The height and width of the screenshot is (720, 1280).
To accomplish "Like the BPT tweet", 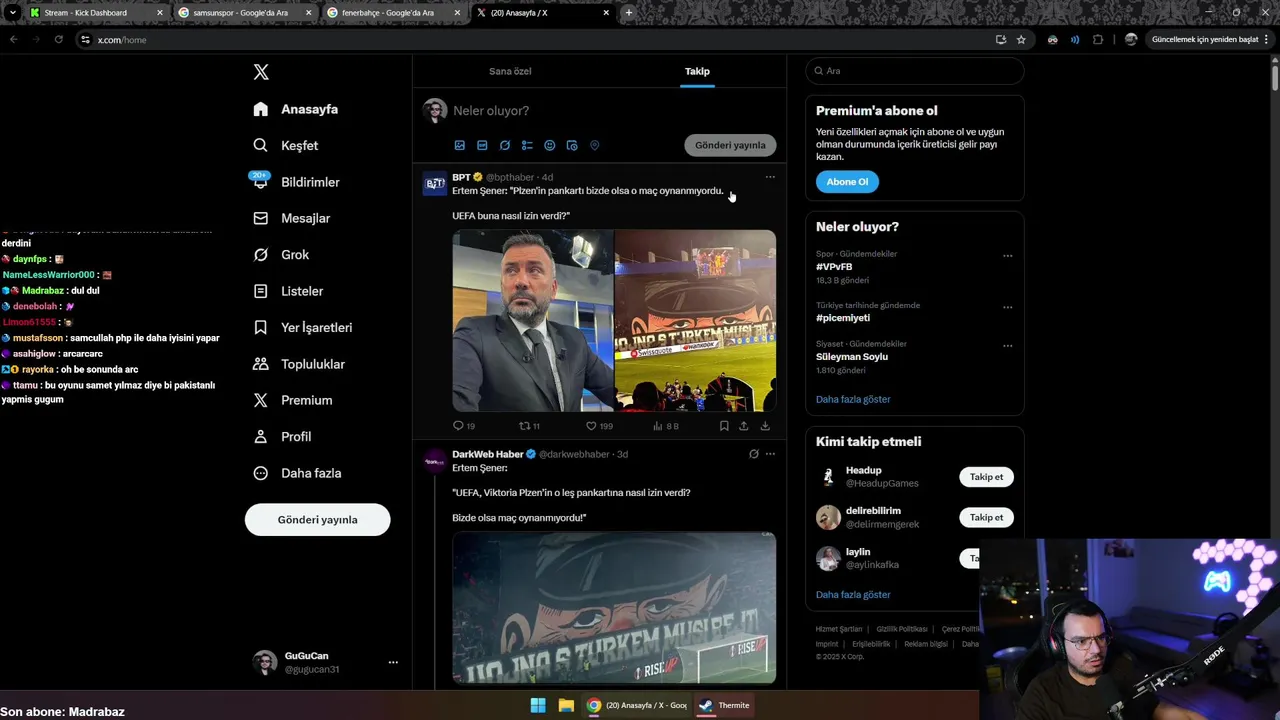I will tap(599, 426).
